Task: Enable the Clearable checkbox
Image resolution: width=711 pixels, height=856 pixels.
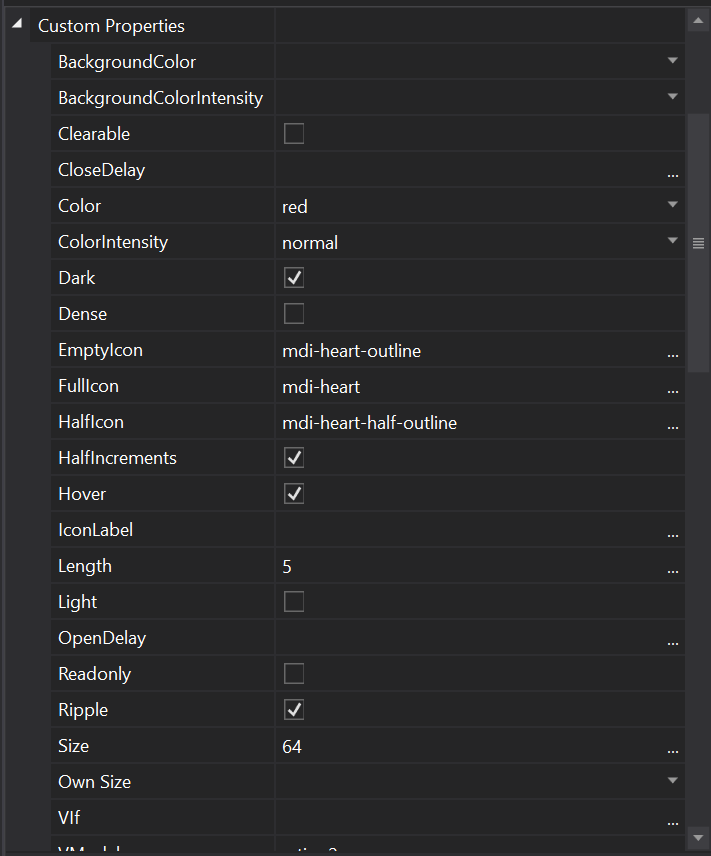Action: (x=294, y=134)
